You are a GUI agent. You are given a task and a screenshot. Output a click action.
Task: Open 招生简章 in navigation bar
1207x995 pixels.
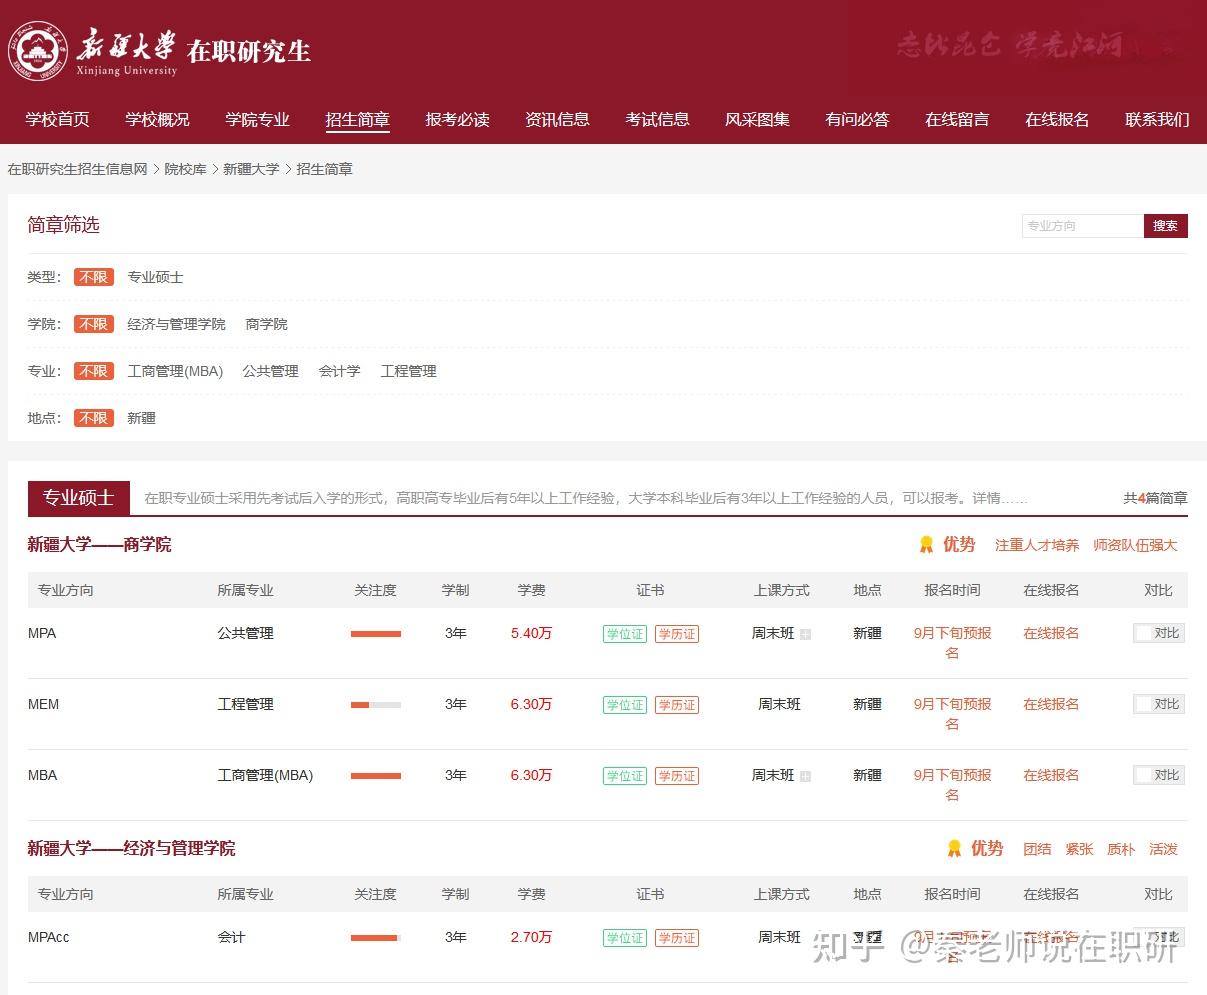tap(357, 119)
